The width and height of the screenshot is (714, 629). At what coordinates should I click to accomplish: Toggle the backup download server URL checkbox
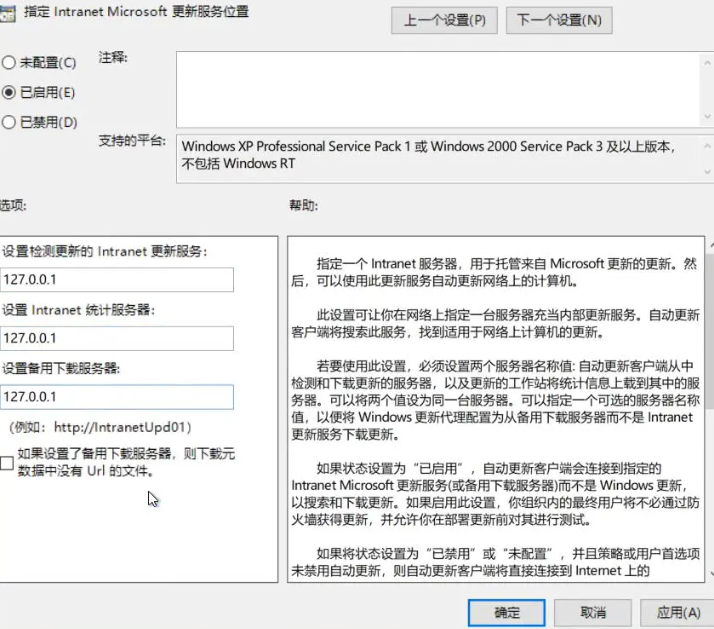(8, 463)
